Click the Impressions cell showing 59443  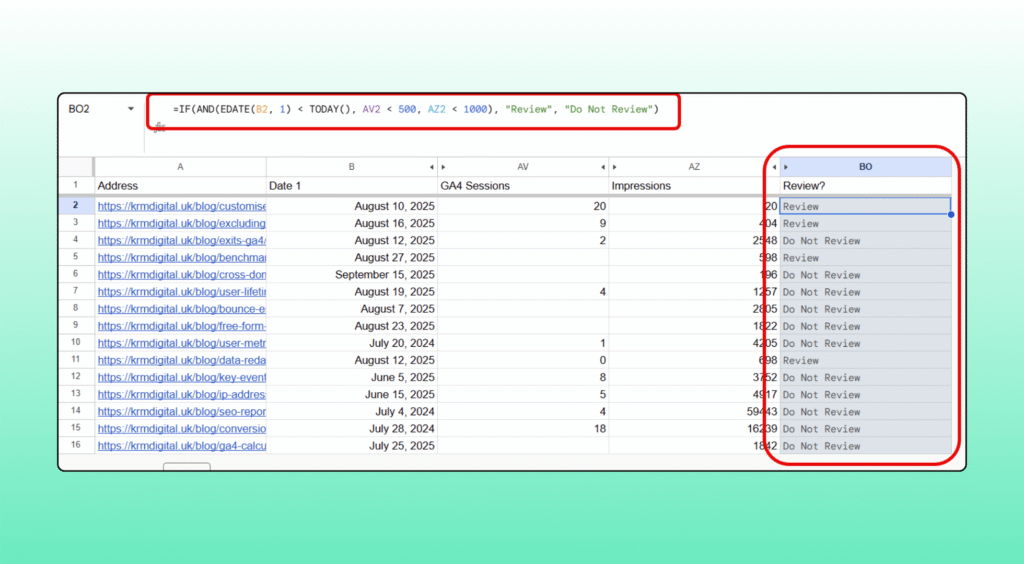[x=693, y=412]
